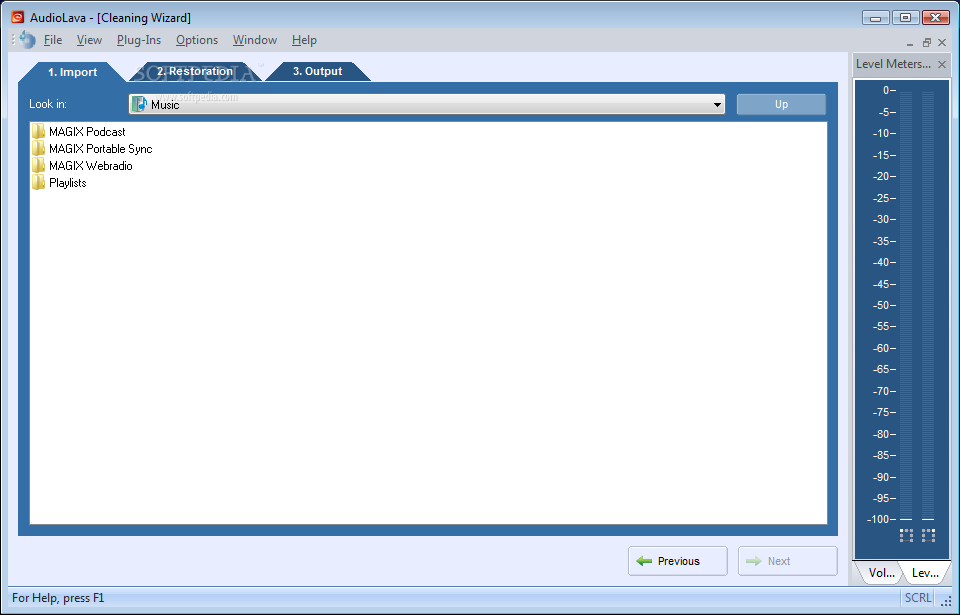Select the Playlists folder icon
This screenshot has width=960, height=615.
coord(38,183)
